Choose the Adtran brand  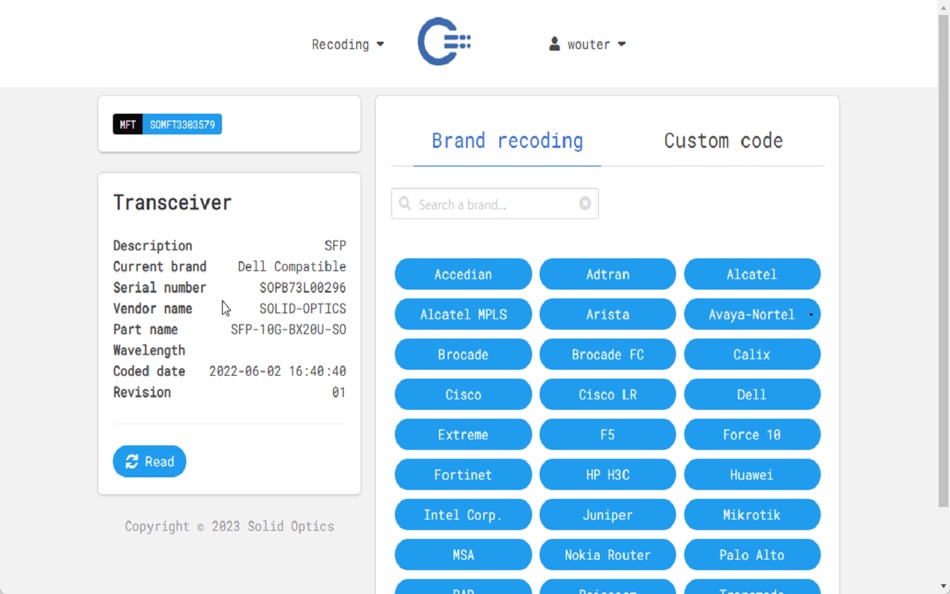608,274
